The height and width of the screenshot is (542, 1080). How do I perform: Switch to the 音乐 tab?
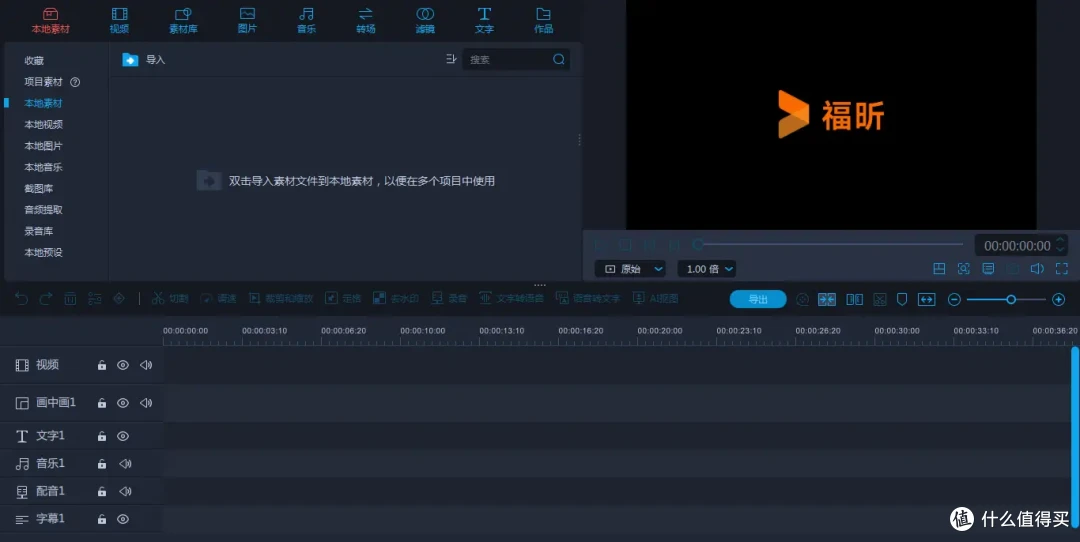click(x=307, y=21)
